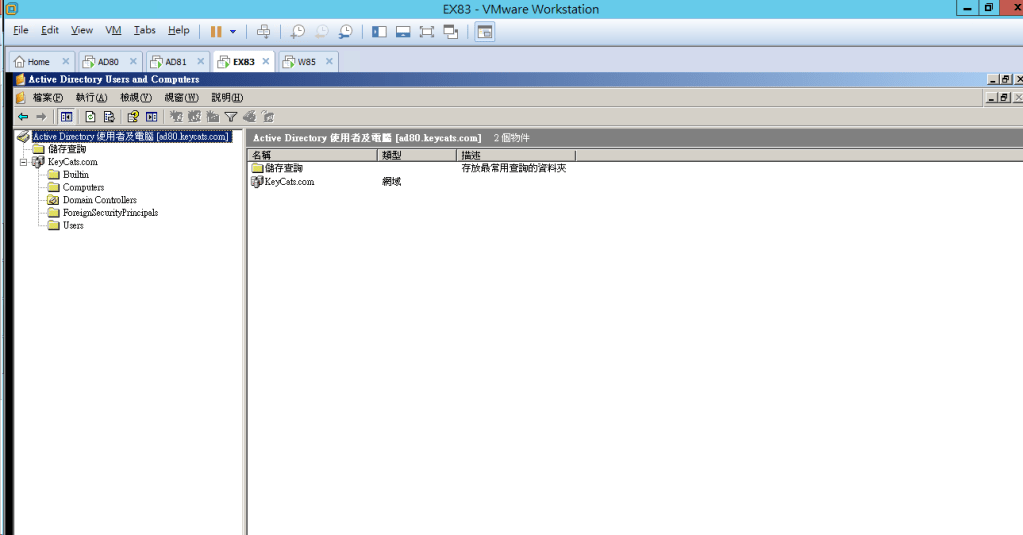Select KeyCats.com entry in right list
Viewport: 1023px width, 535px height.
pos(289,182)
